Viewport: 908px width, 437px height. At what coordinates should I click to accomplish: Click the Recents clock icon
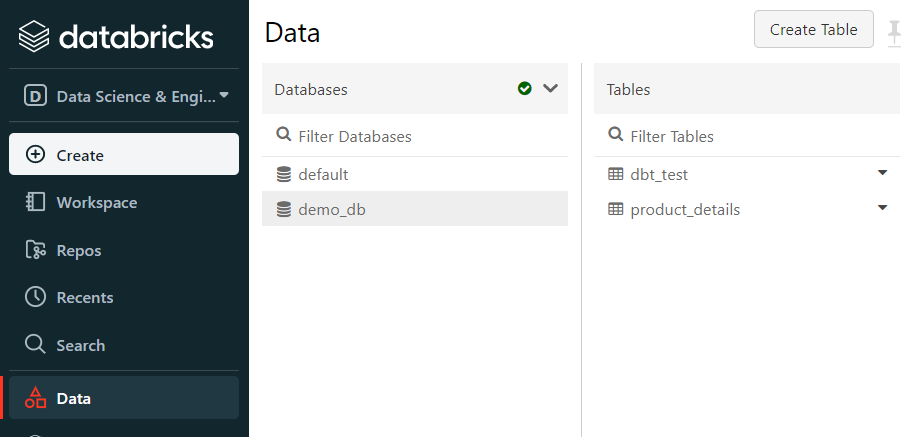pos(35,297)
